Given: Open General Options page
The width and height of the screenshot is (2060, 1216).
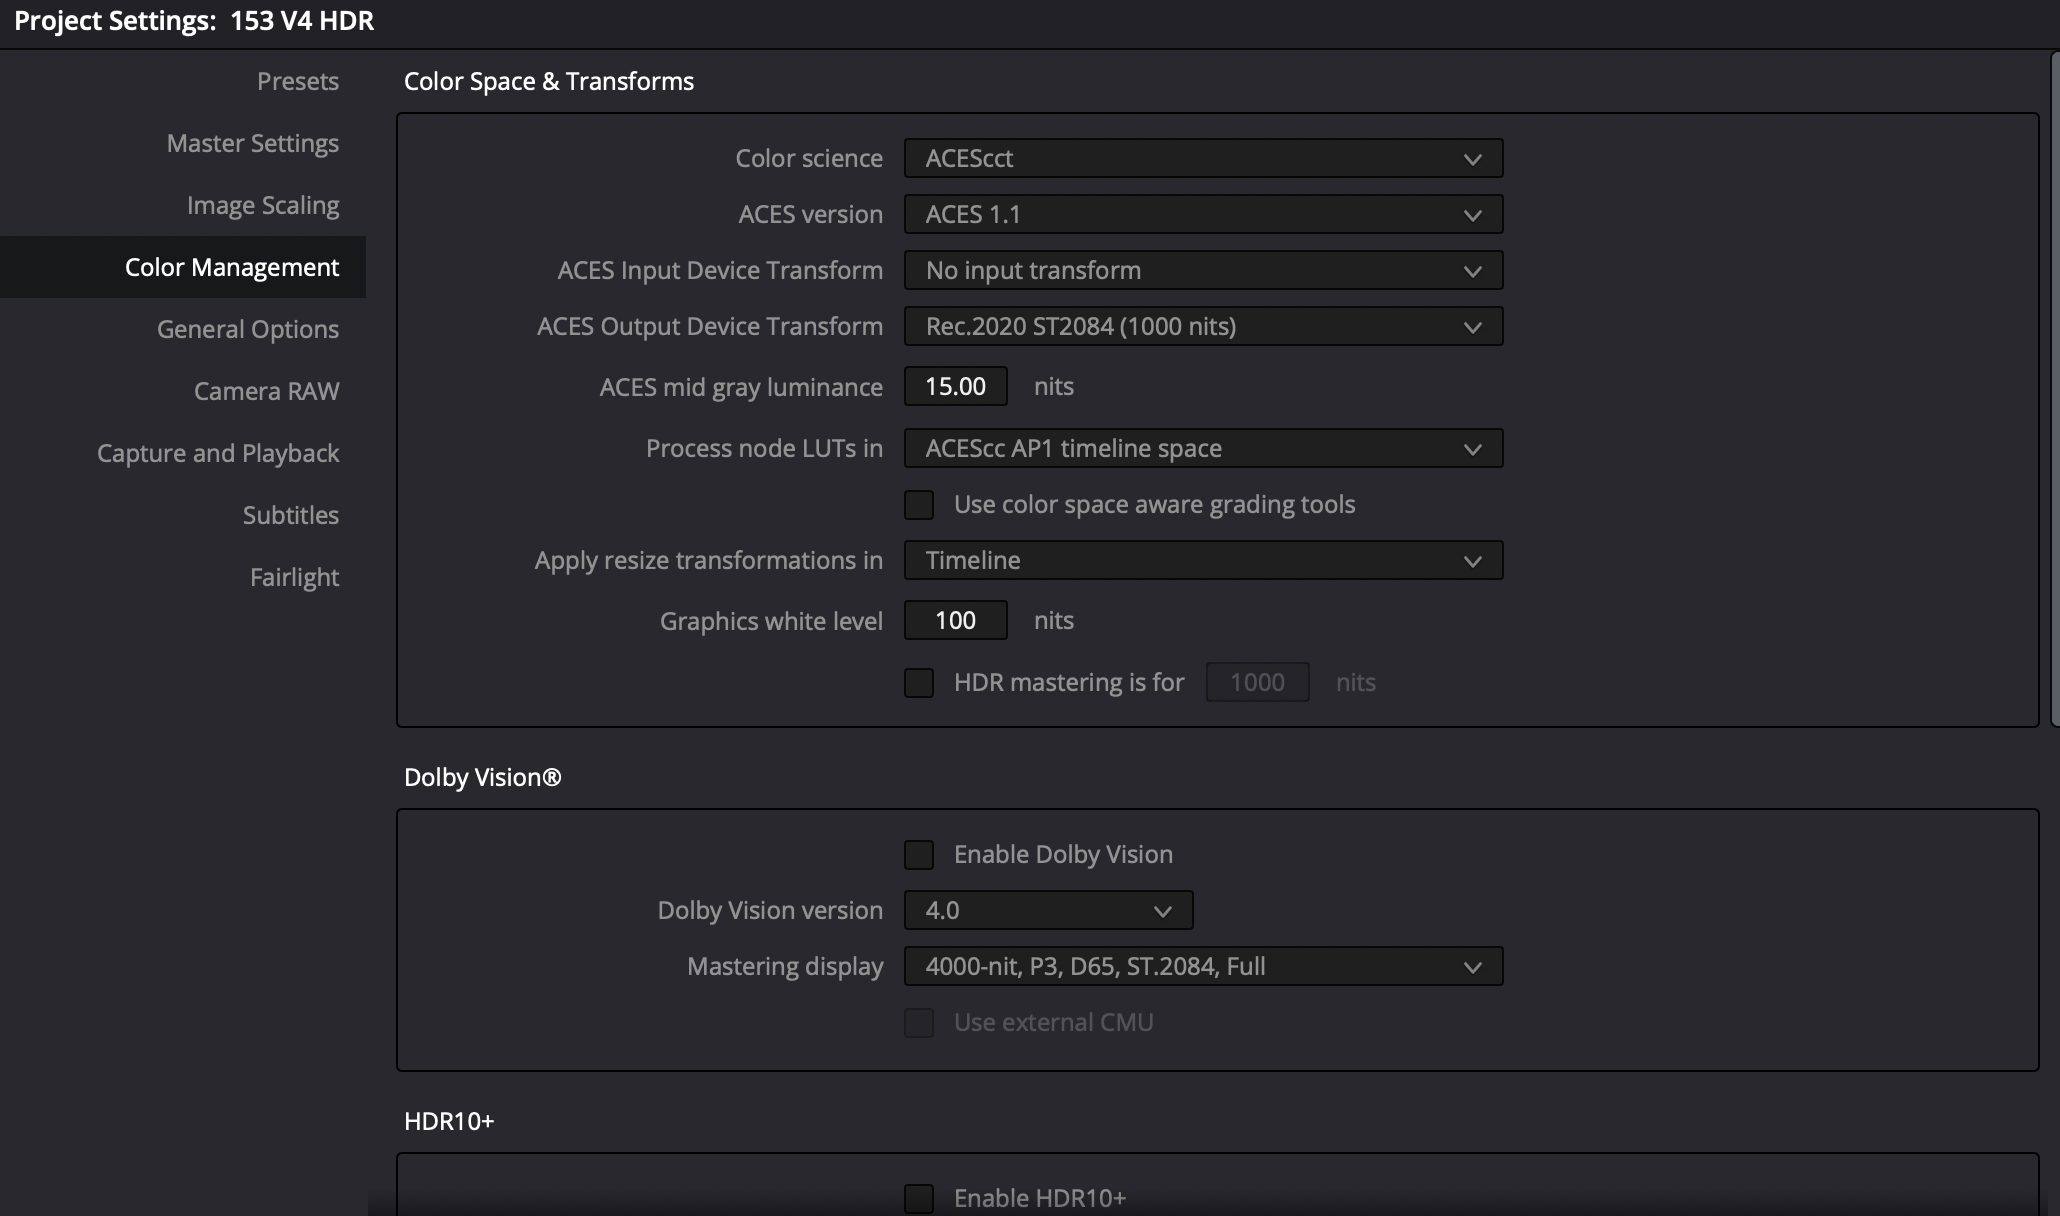Looking at the screenshot, I should tap(247, 329).
